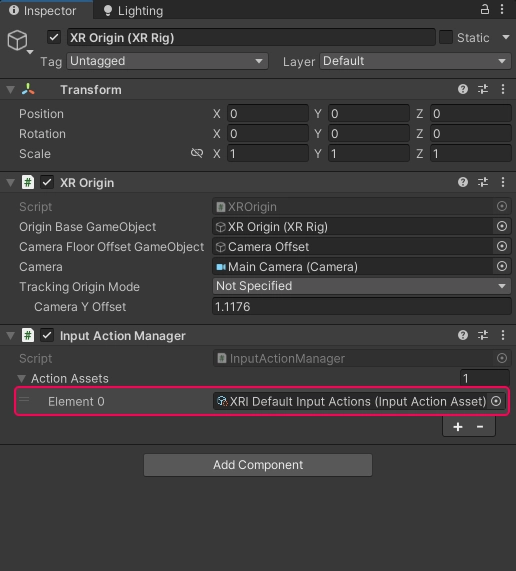The height and width of the screenshot is (571, 516).
Task: Open Transform component three-dot menu
Action: point(503,89)
